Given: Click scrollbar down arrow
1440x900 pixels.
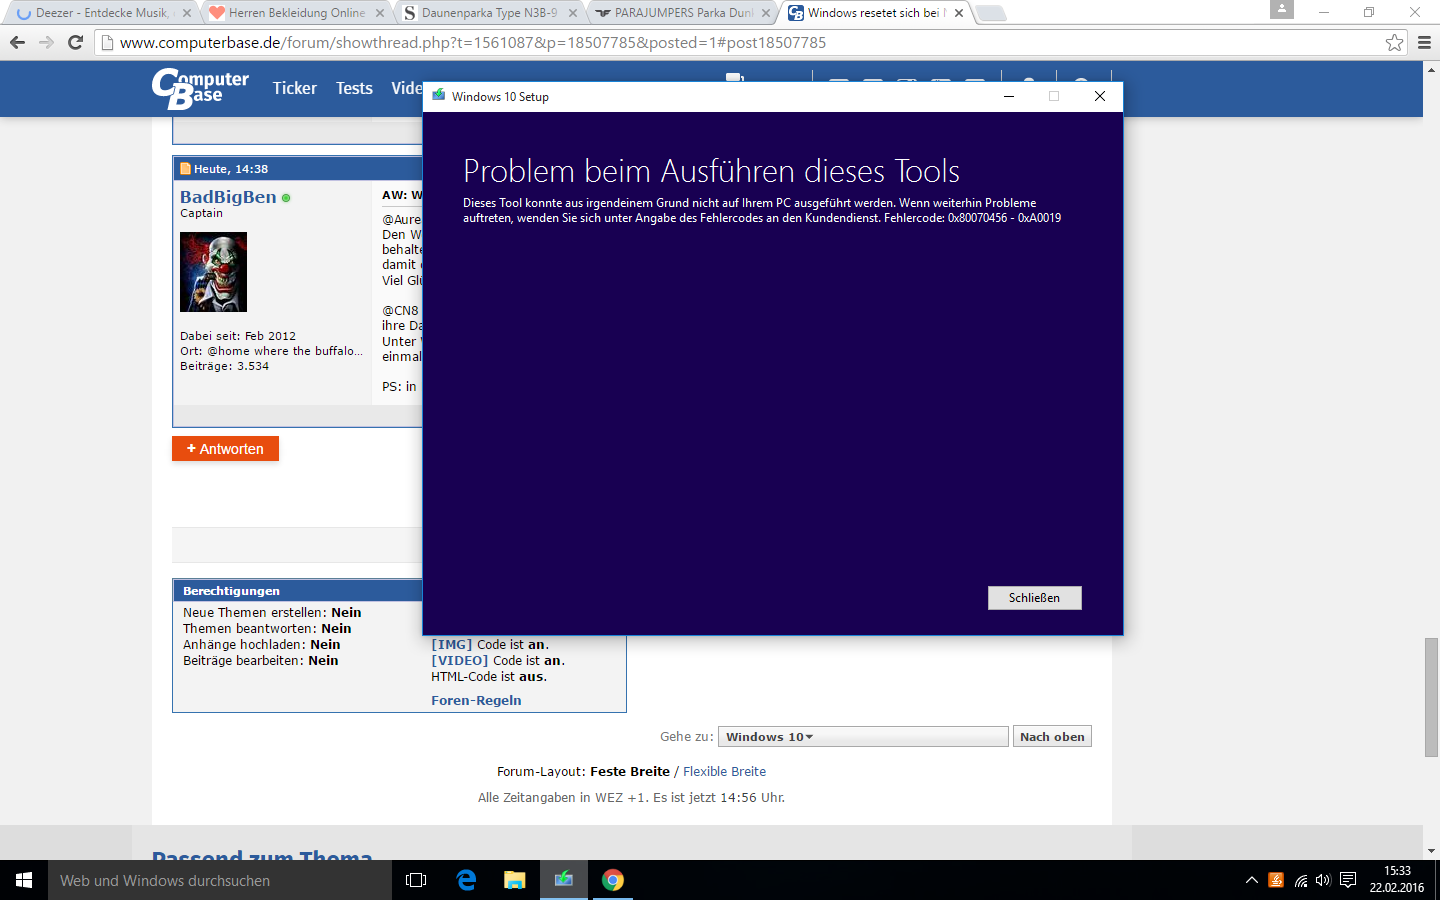Looking at the screenshot, I should pos(1431,851).
